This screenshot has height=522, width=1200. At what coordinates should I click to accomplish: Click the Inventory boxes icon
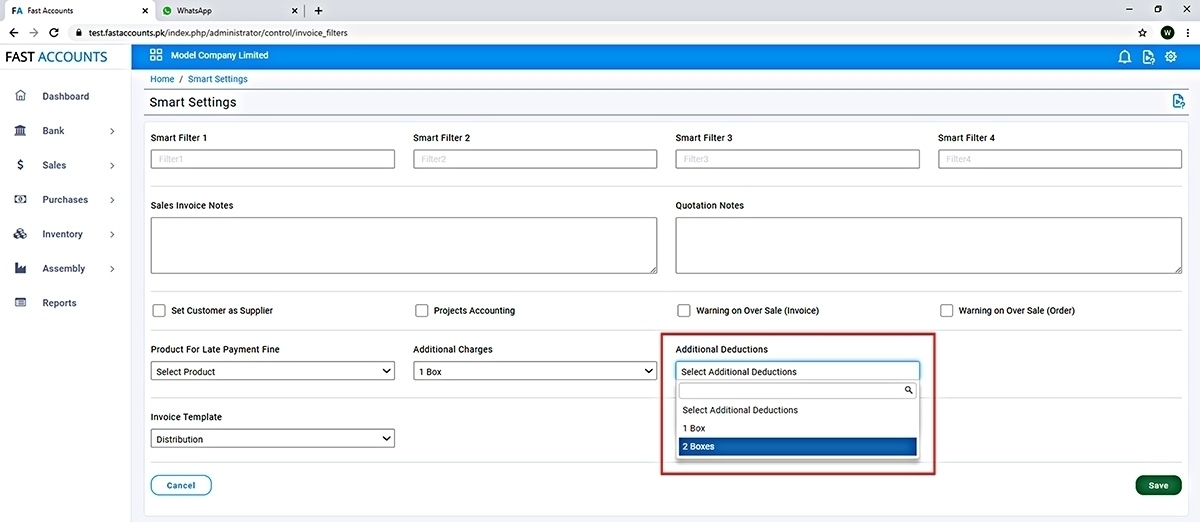(20, 234)
